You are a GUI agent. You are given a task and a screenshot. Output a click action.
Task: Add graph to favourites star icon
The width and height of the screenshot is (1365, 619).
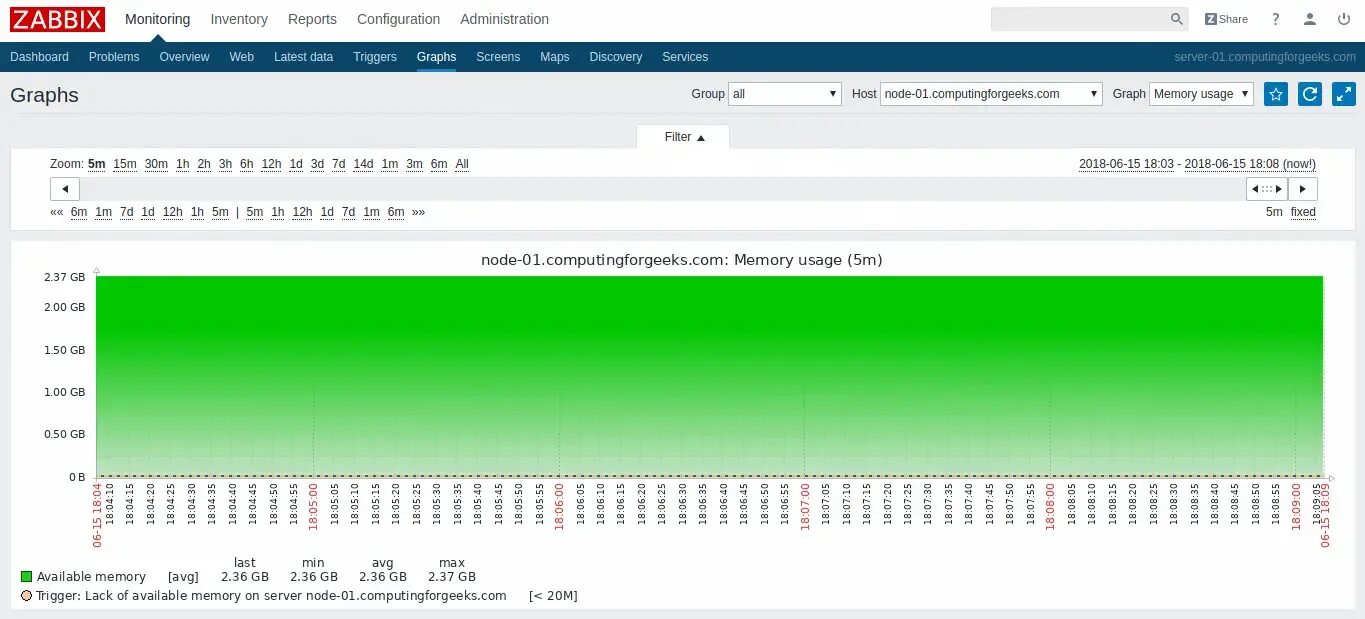coord(1276,94)
